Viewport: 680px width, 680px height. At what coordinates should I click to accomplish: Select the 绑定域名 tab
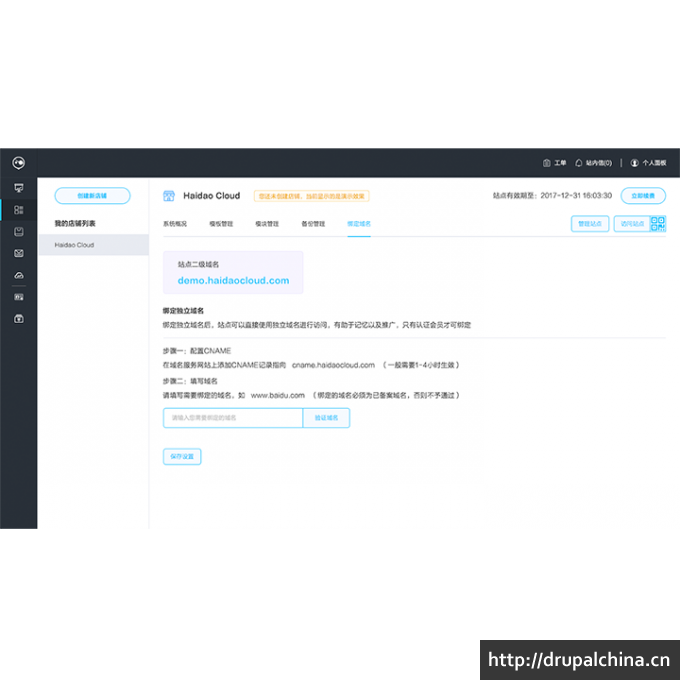click(359, 224)
